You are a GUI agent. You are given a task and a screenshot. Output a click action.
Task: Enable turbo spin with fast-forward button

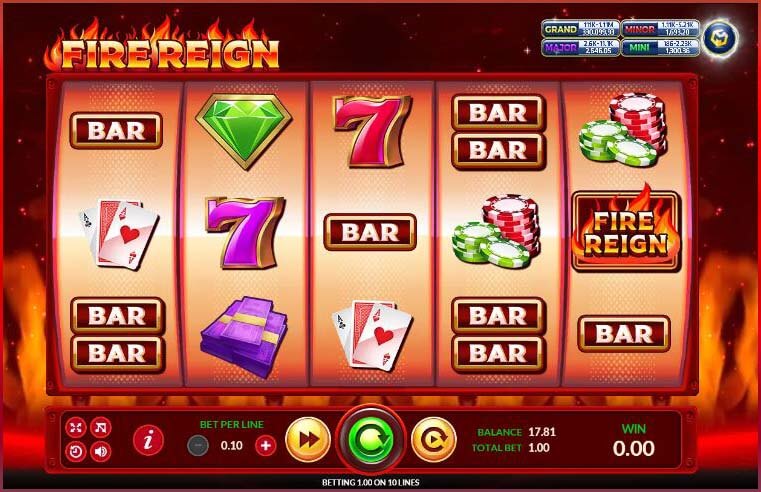[308, 440]
